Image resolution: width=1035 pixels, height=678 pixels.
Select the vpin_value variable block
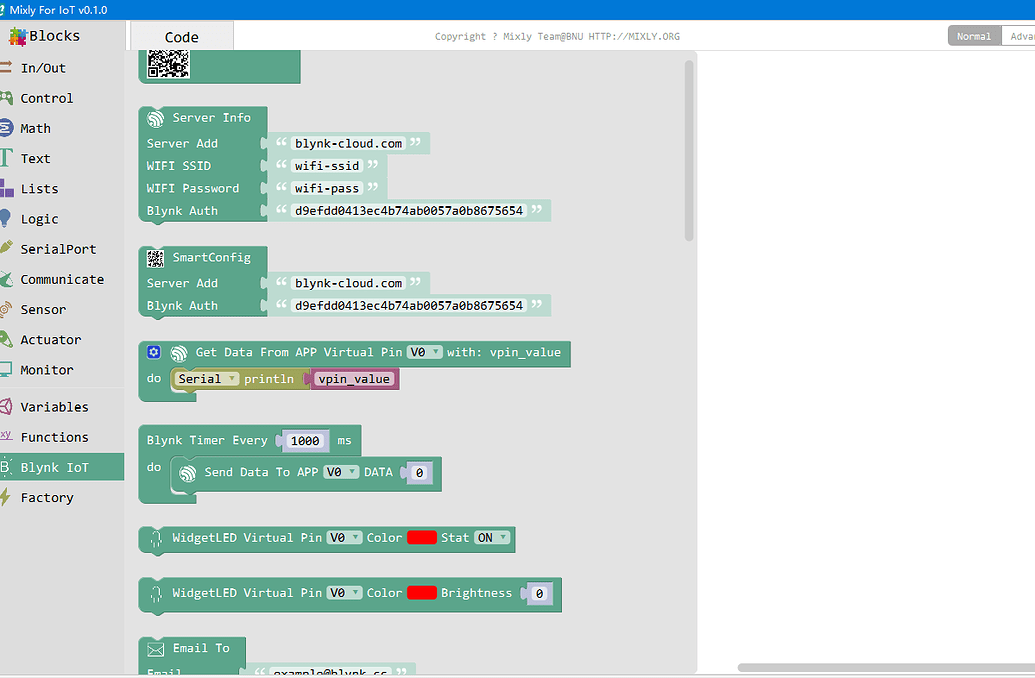tap(354, 379)
